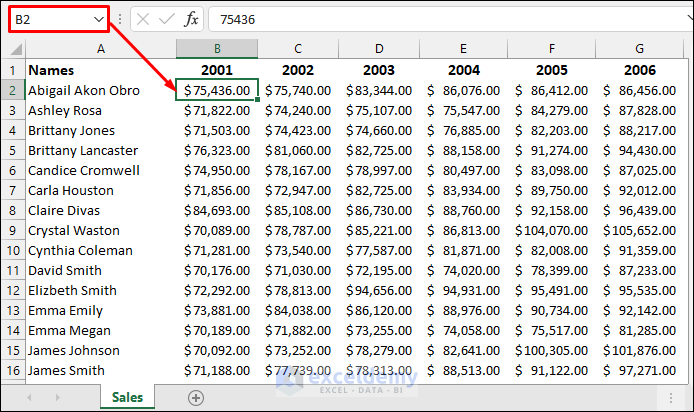Click the cell with $81,060.00
694x412 pixels.
click(298, 150)
